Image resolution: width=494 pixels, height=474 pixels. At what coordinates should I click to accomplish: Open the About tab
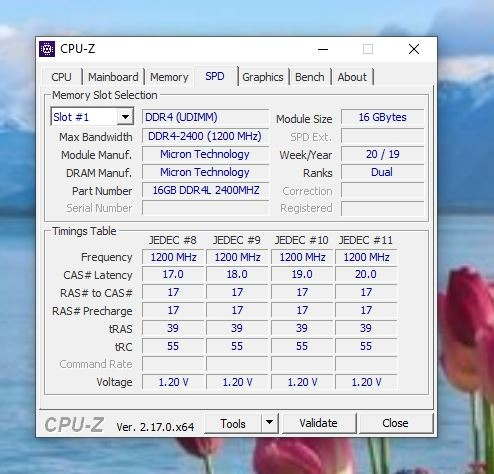[x=352, y=77]
